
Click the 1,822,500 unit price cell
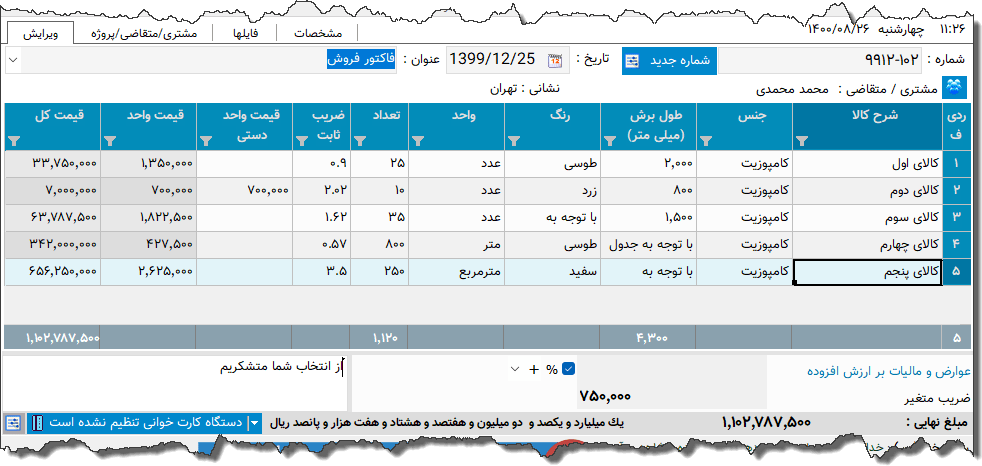(148, 218)
